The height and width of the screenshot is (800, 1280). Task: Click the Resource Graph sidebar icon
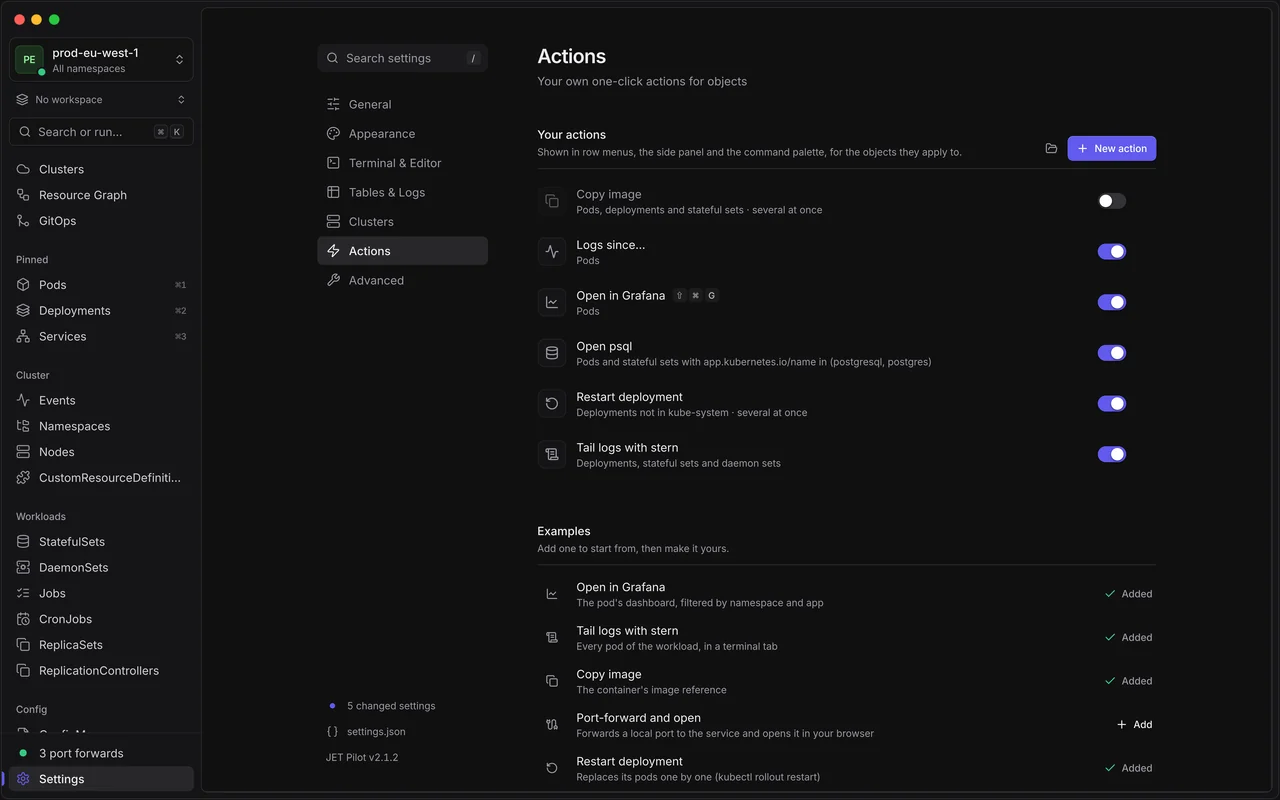[23, 195]
